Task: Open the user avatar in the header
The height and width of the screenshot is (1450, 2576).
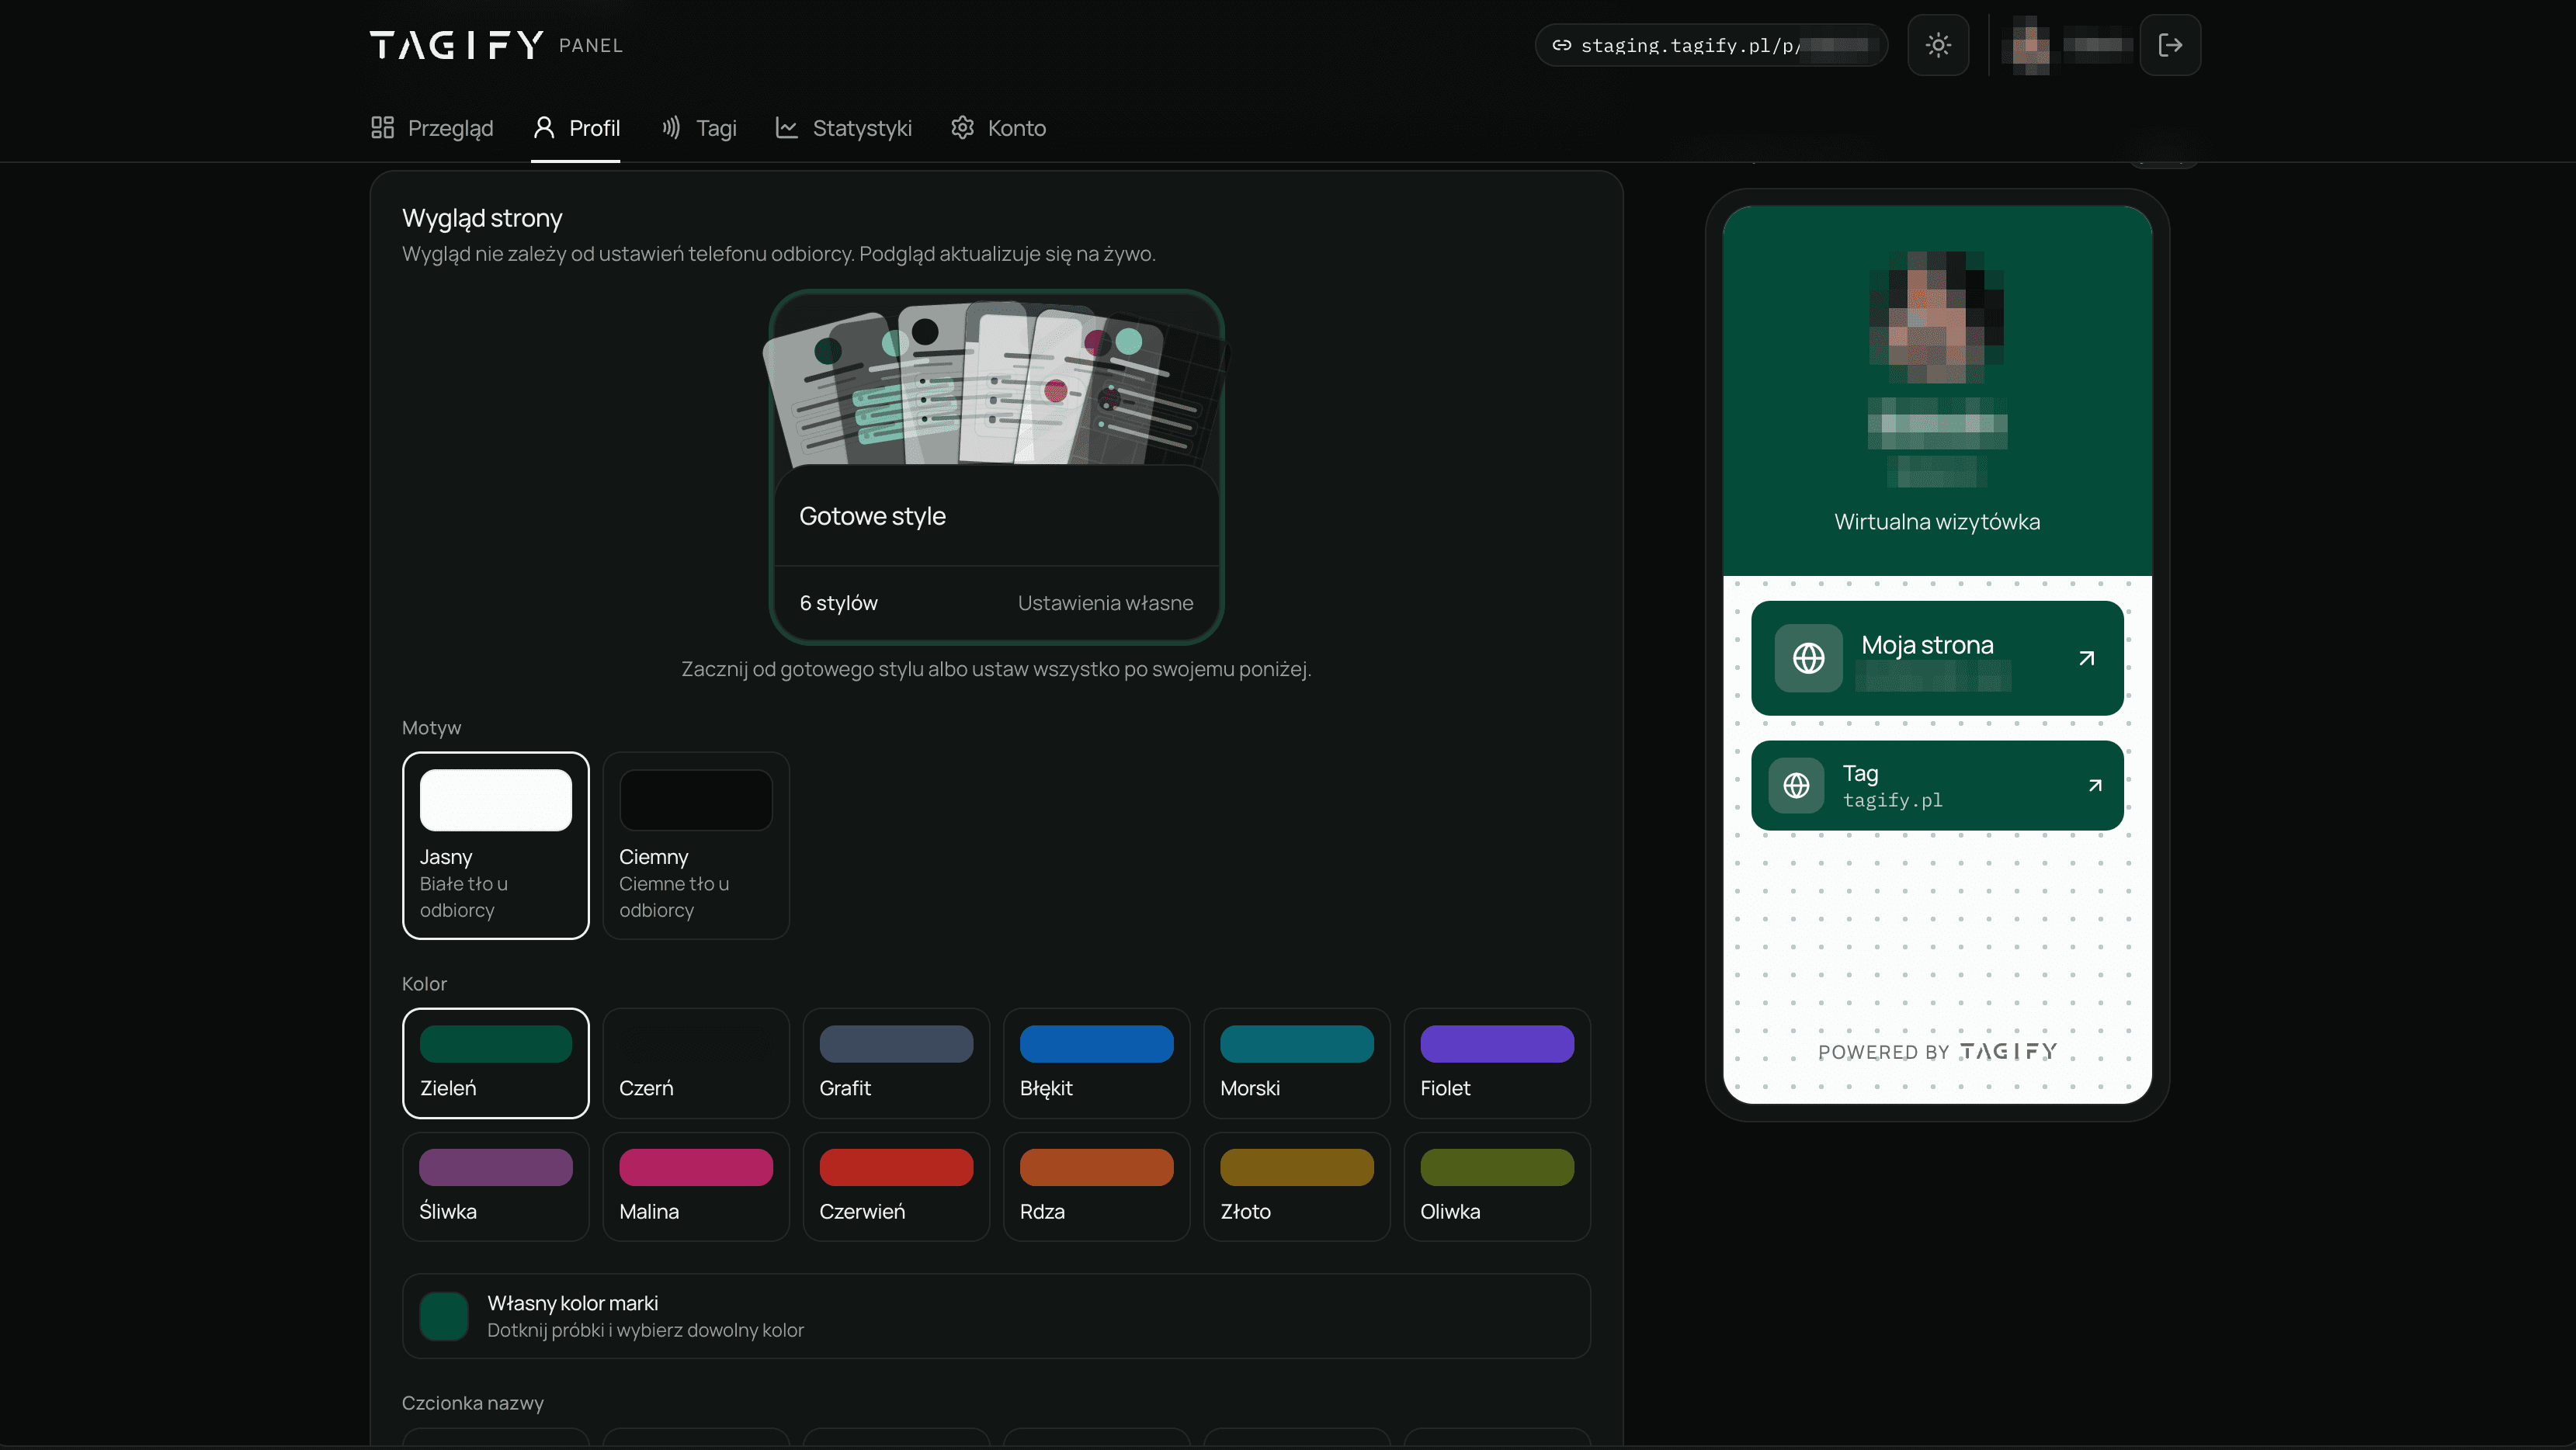Action: pos(2031,45)
